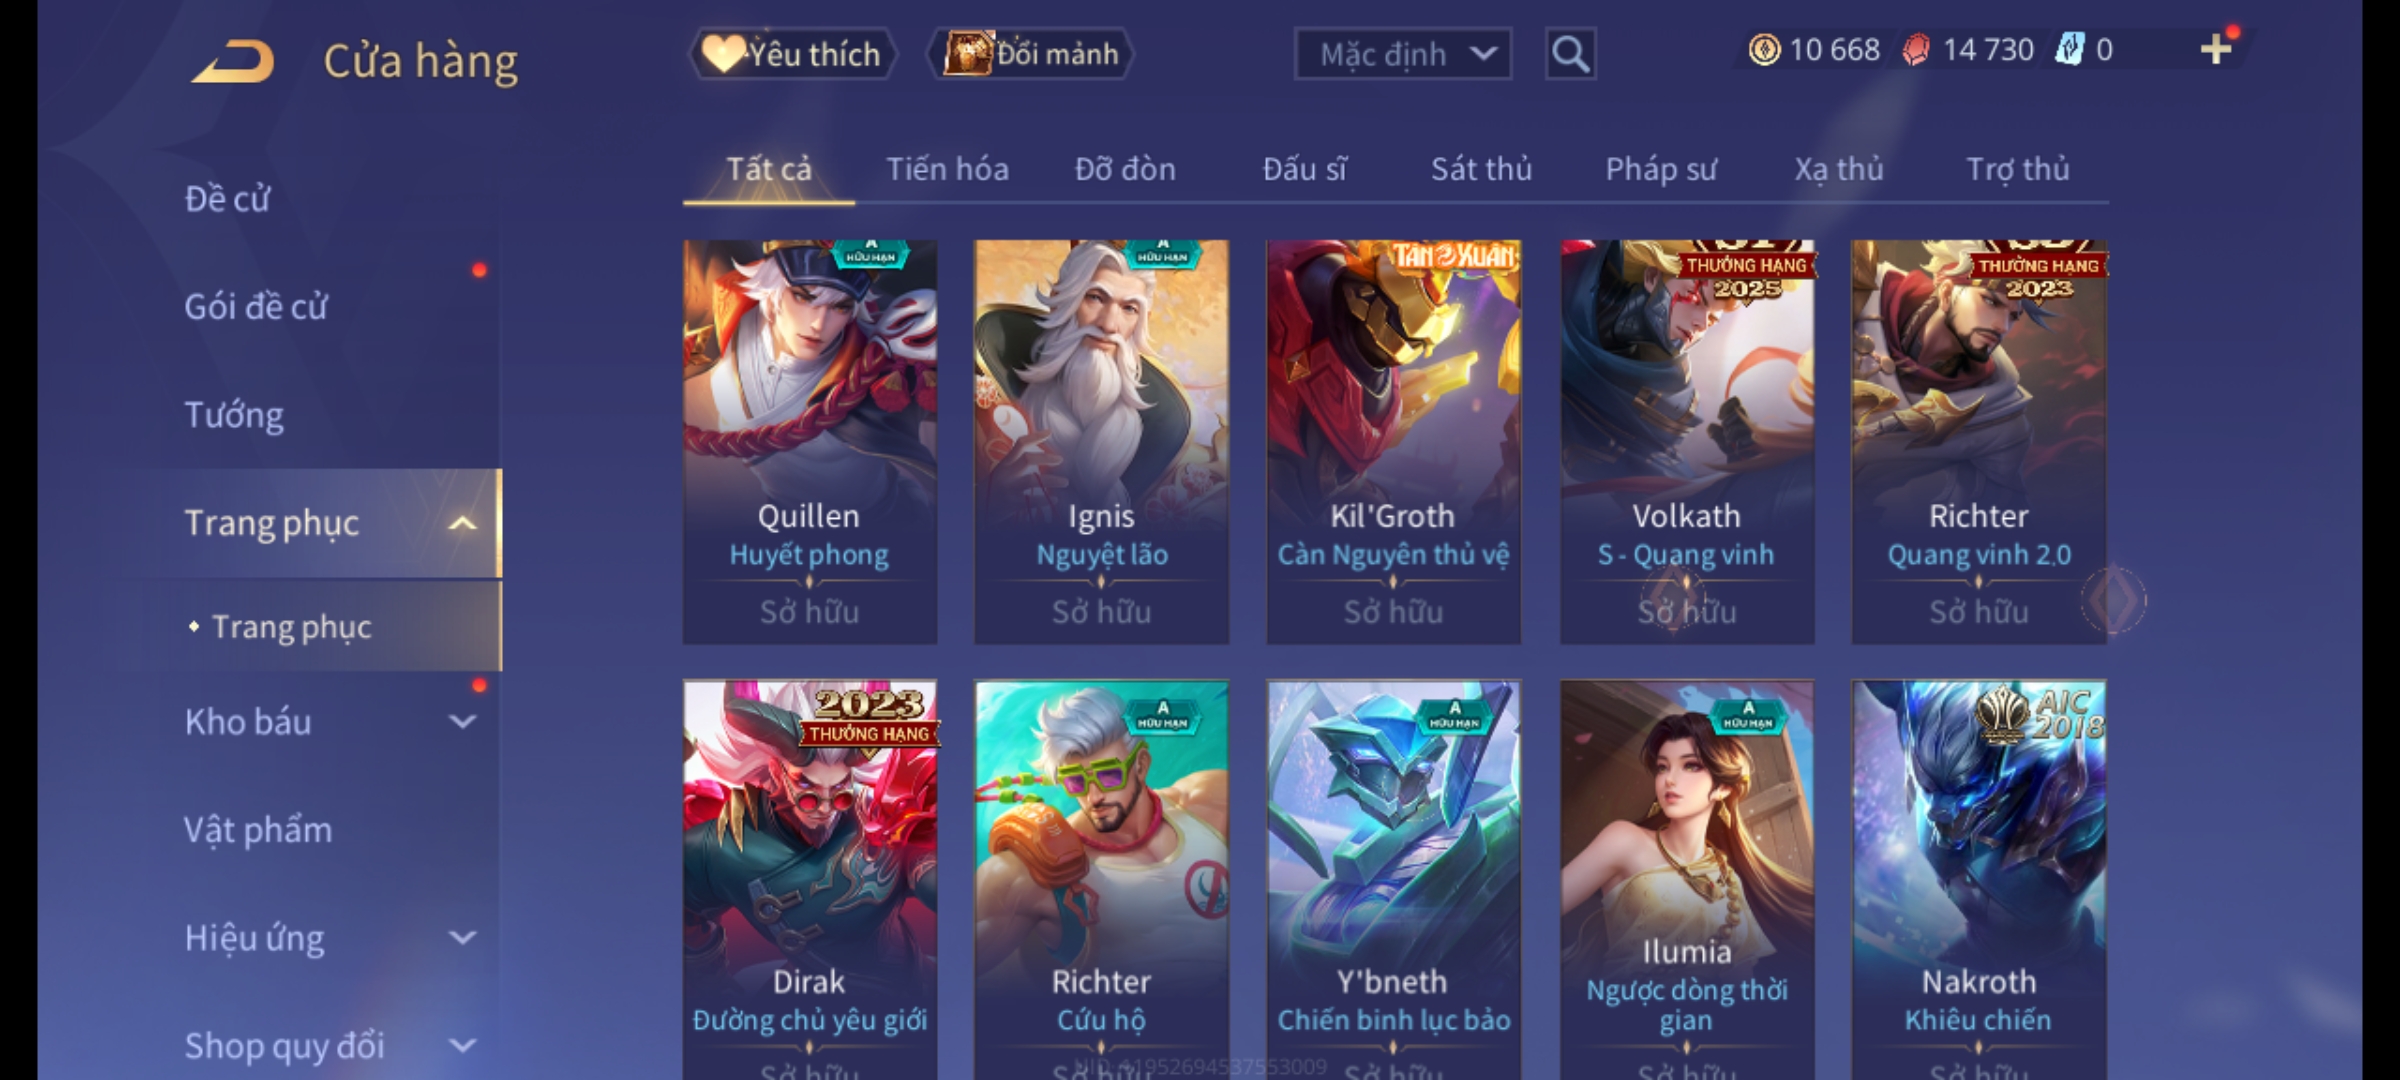Switch to the Tiến hóa tab
2400x1080 pixels.
click(947, 169)
